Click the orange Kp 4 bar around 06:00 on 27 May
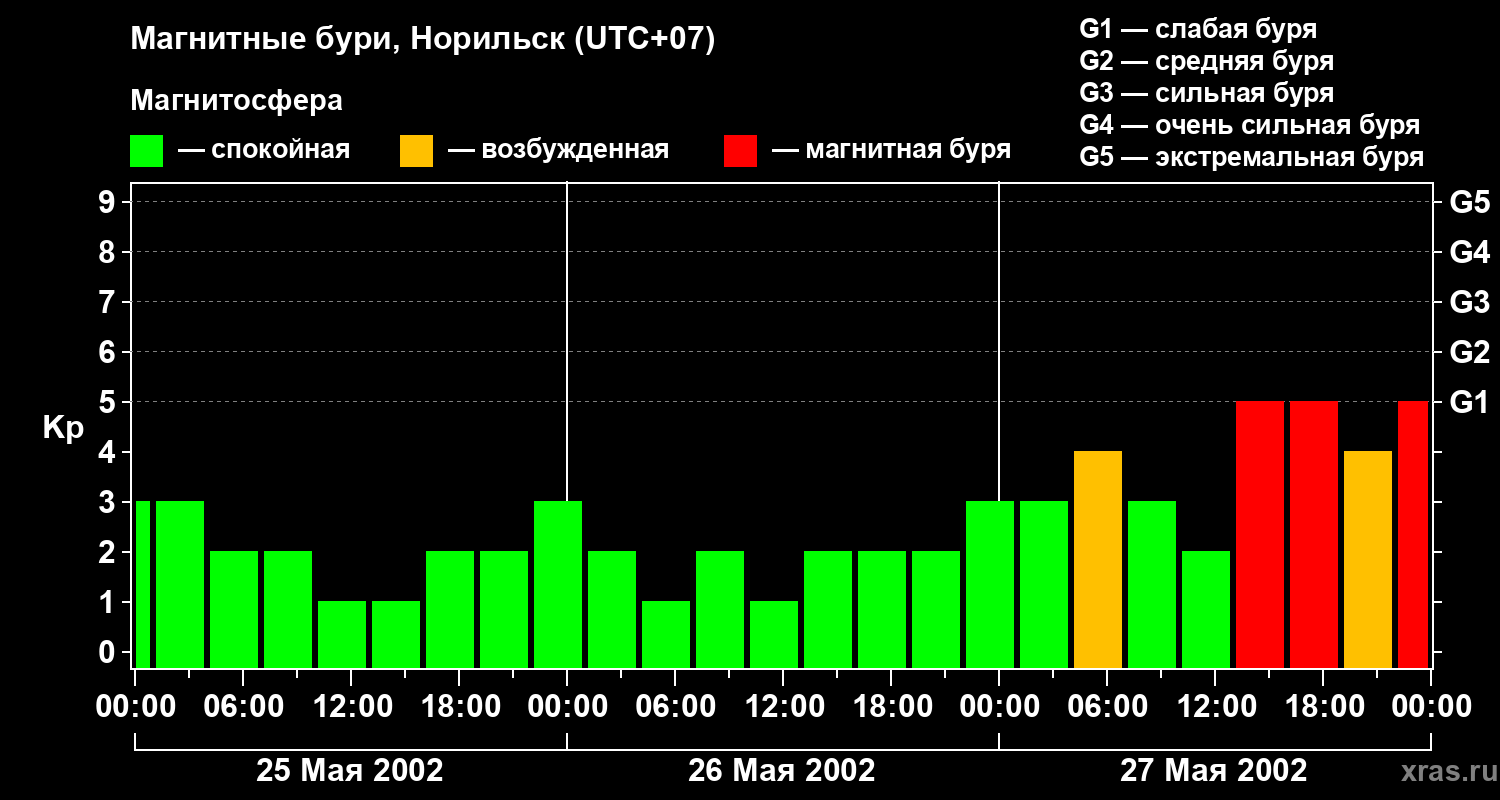The image size is (1500, 800). pos(1098,559)
